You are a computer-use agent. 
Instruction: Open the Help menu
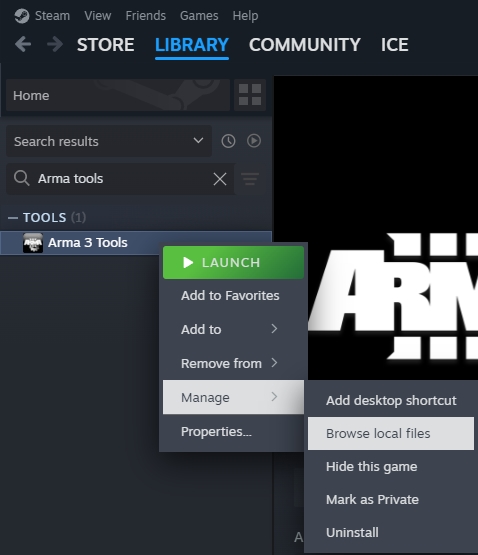pos(245,16)
